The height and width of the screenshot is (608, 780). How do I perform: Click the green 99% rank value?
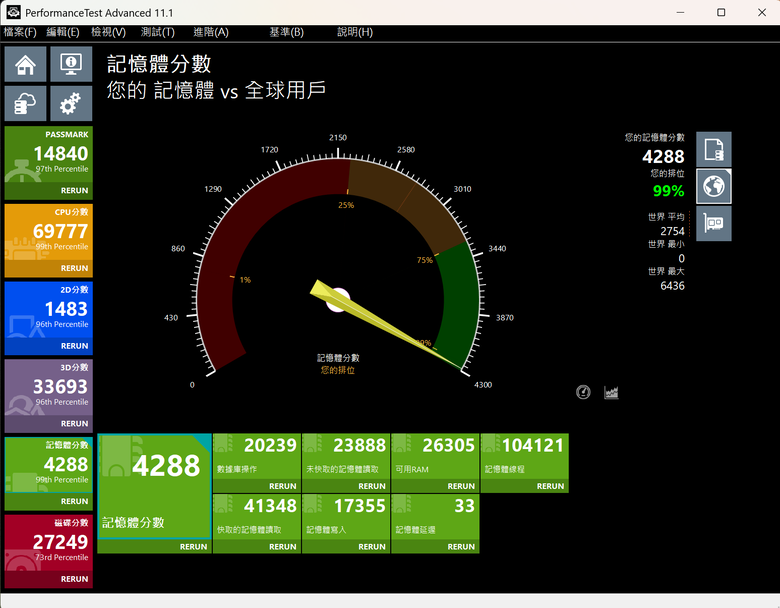click(668, 191)
